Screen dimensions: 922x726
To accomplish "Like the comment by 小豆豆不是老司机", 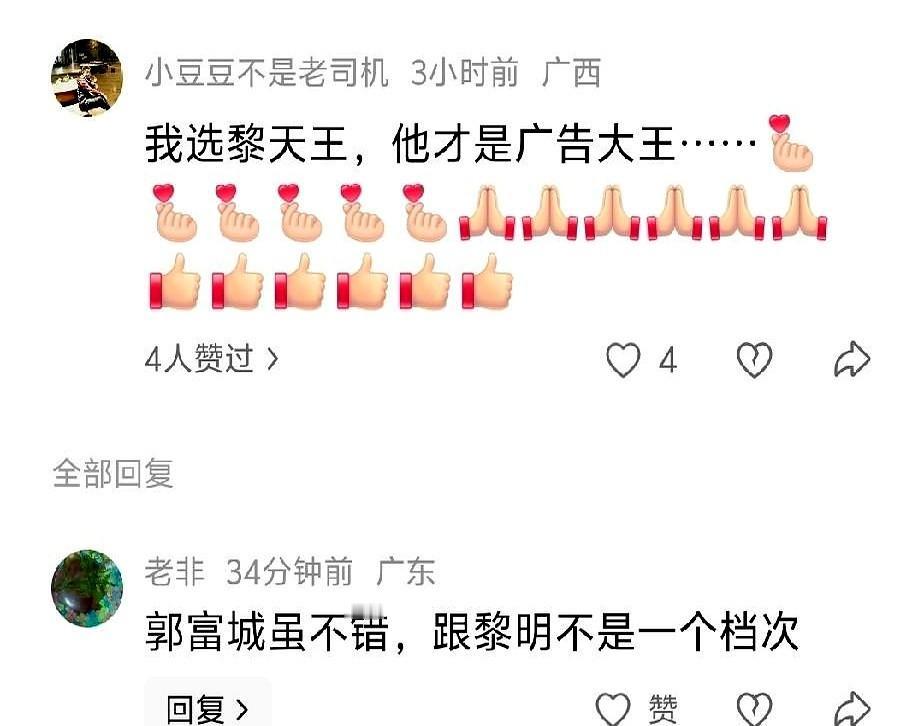I will (x=623, y=359).
